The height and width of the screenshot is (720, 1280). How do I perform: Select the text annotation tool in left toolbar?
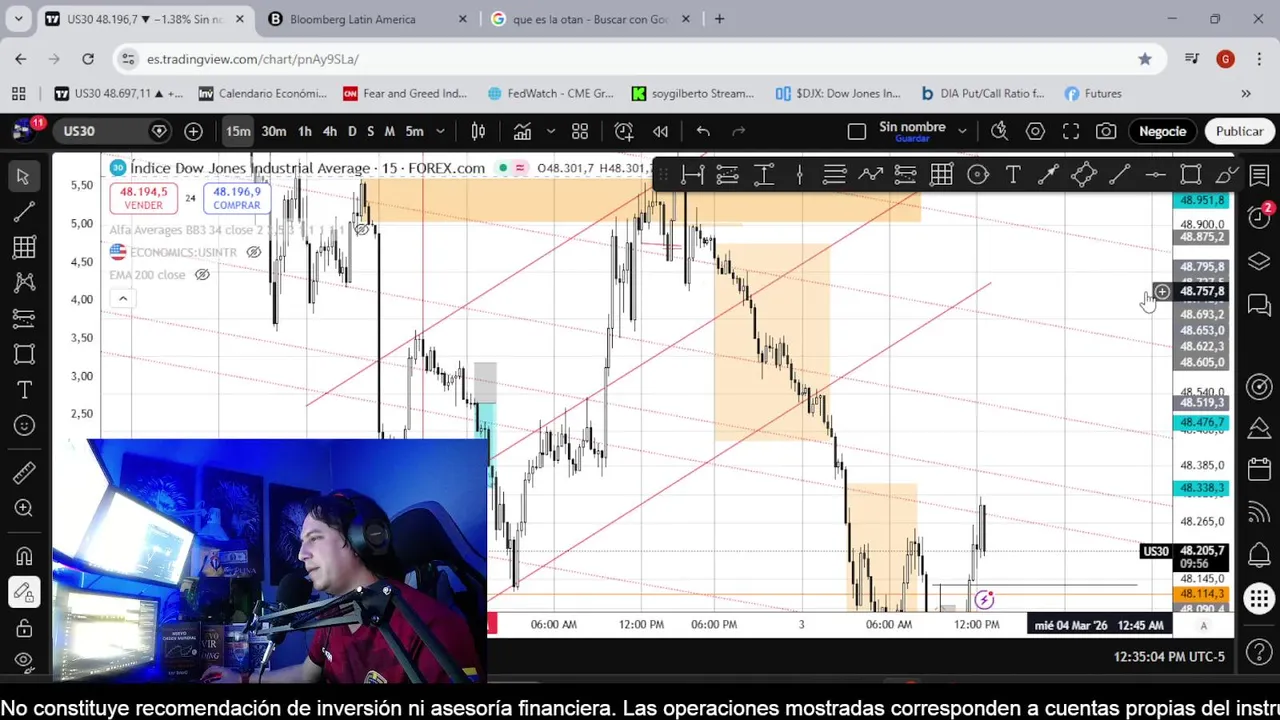(x=24, y=390)
